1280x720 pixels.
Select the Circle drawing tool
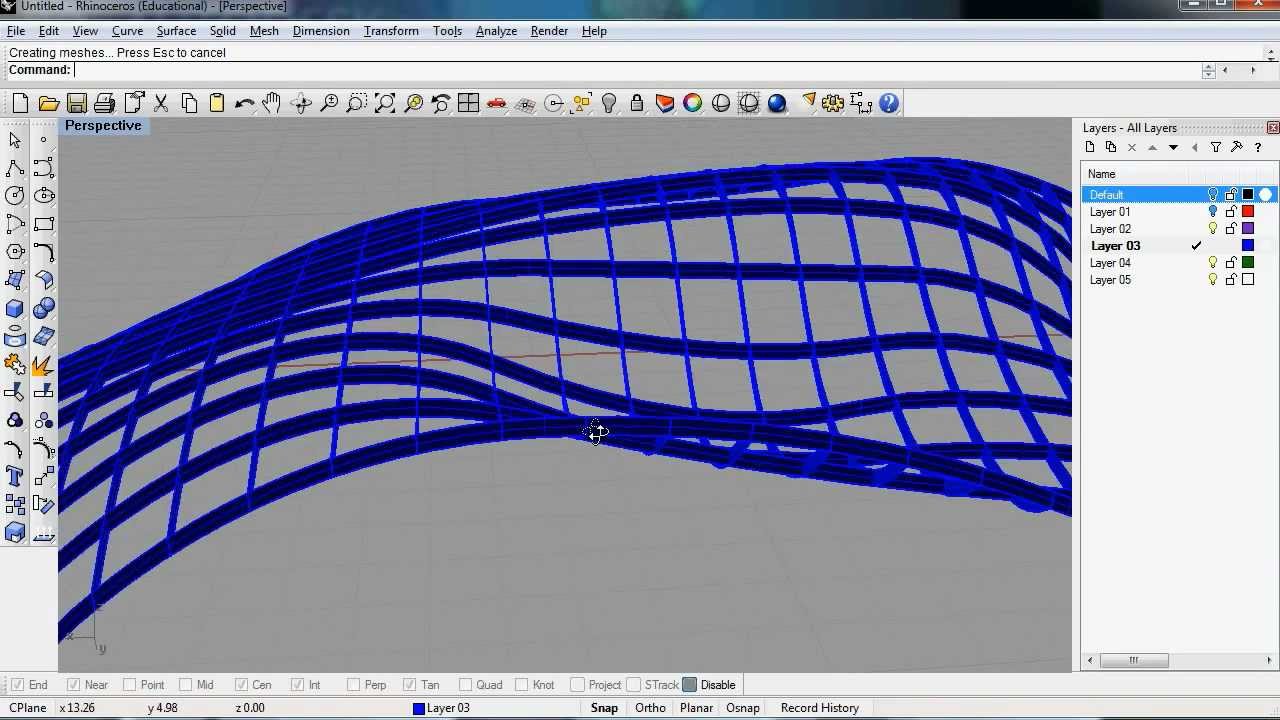[15, 196]
